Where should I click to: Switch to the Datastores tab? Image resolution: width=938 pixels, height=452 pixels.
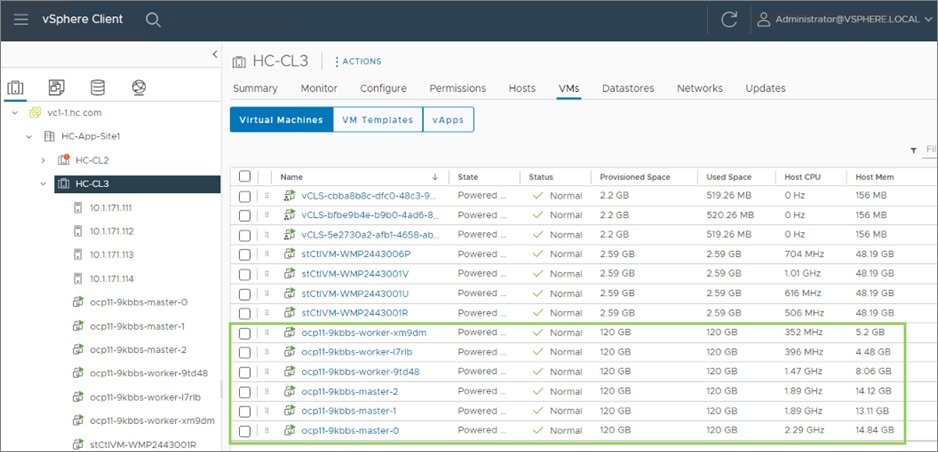coord(627,88)
